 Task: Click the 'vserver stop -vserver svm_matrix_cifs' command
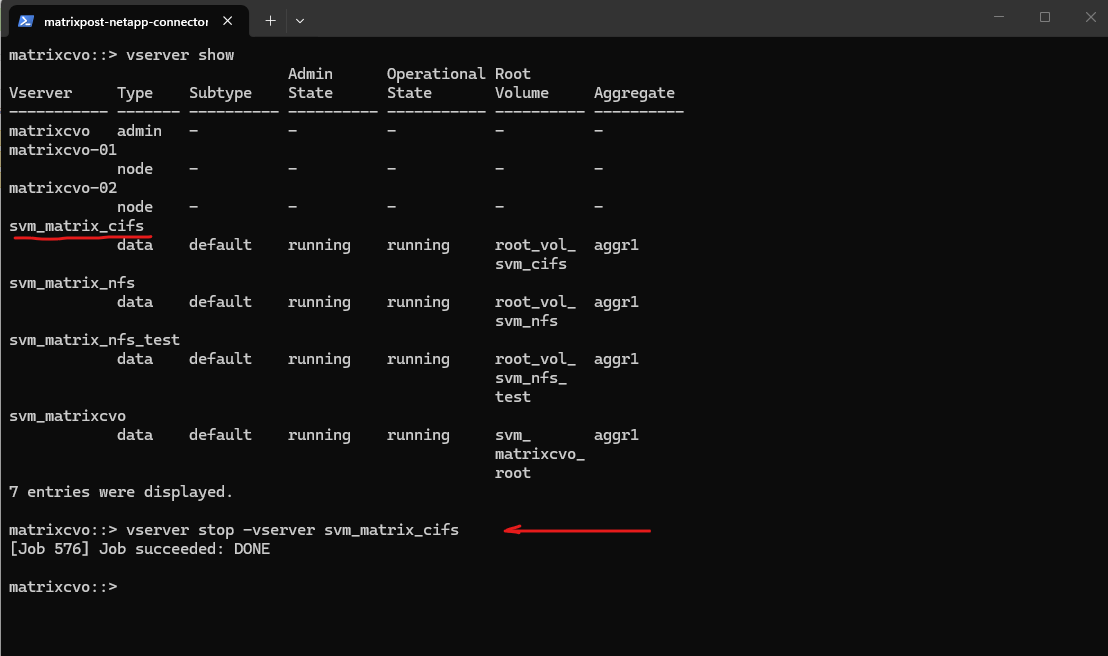292,530
